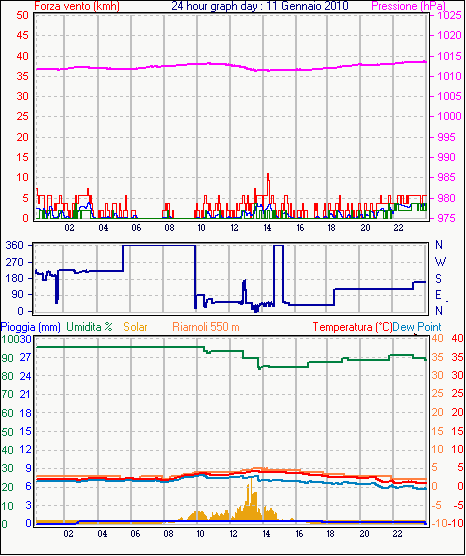Click the '24 hour graph day : 11 Gennaio 2010' title
The height and width of the screenshot is (556, 466).
[x=260, y=6]
